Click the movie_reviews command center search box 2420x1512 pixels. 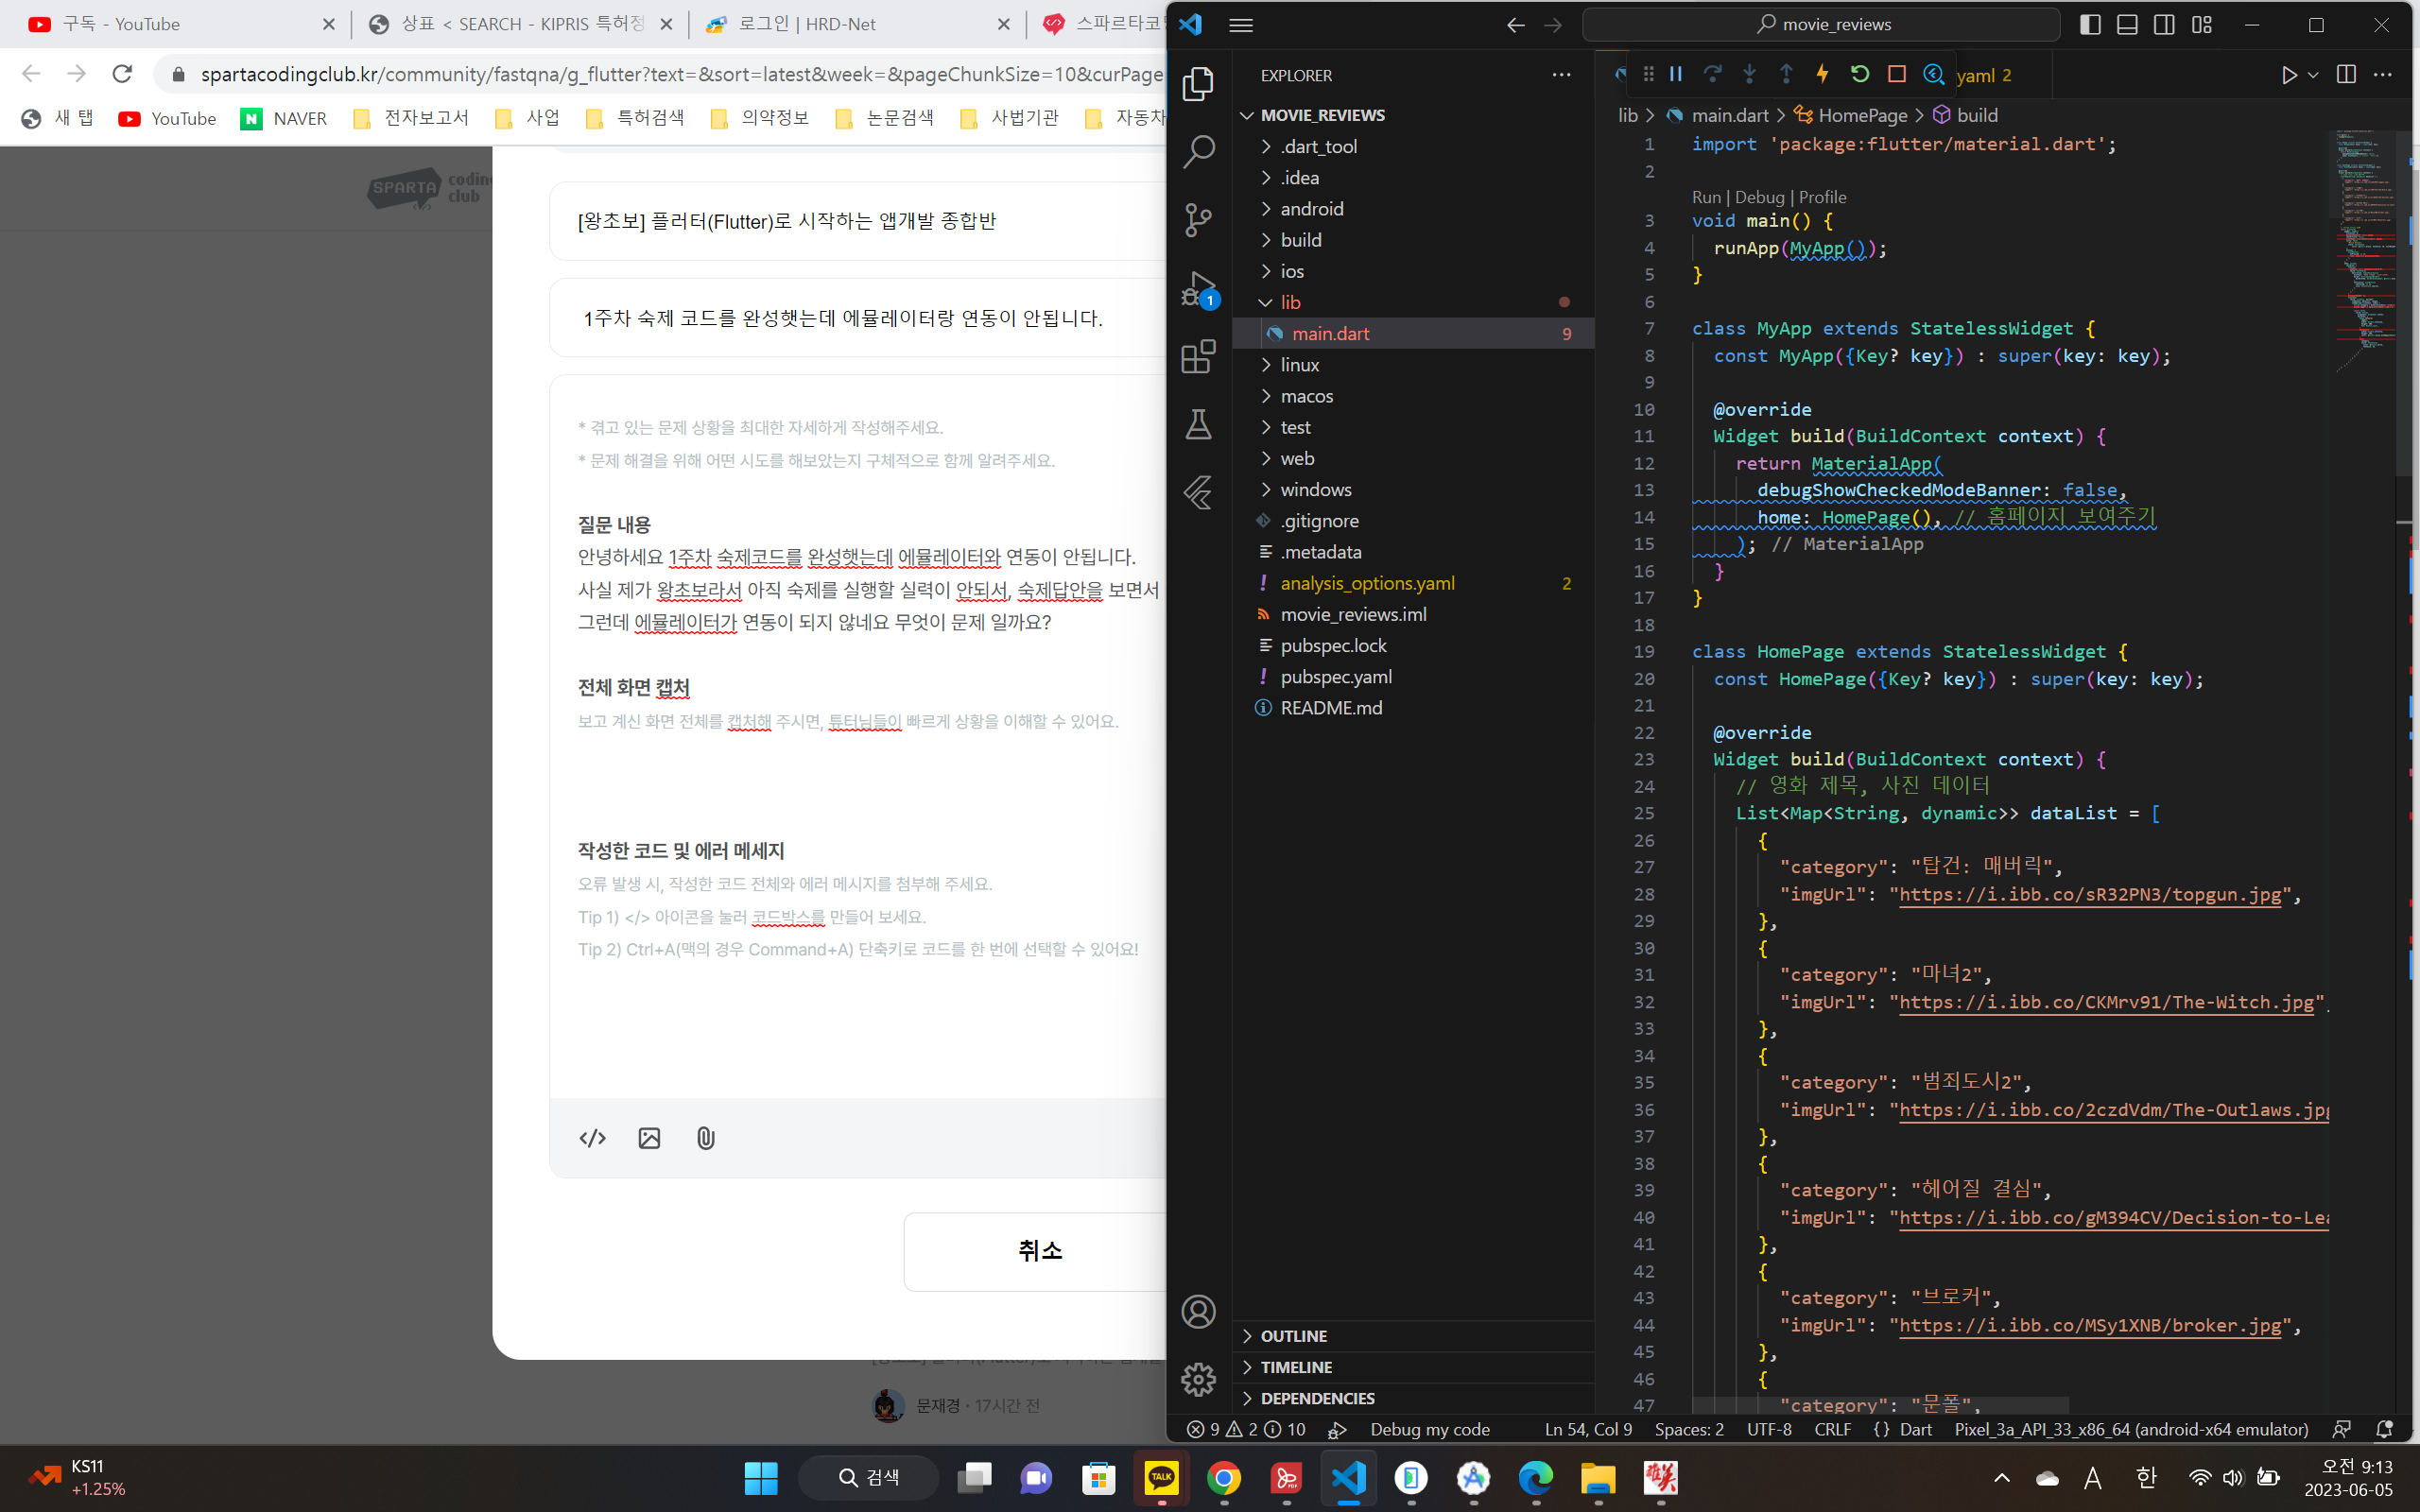coord(1821,24)
